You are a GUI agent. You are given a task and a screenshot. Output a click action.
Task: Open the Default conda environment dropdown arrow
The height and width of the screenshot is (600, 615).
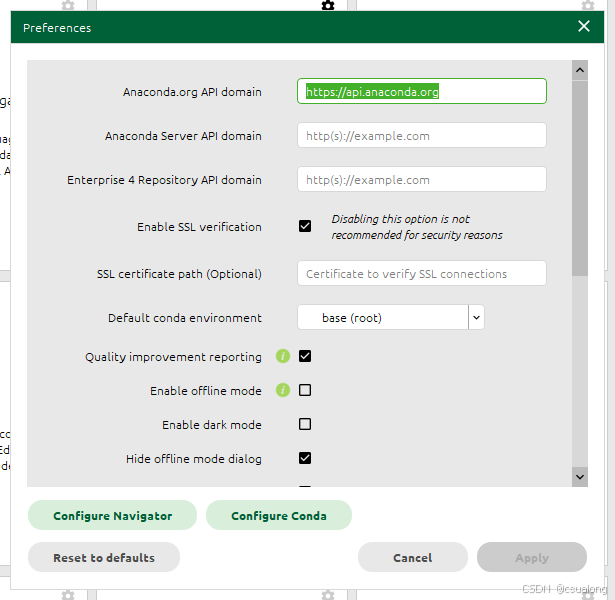tap(476, 317)
